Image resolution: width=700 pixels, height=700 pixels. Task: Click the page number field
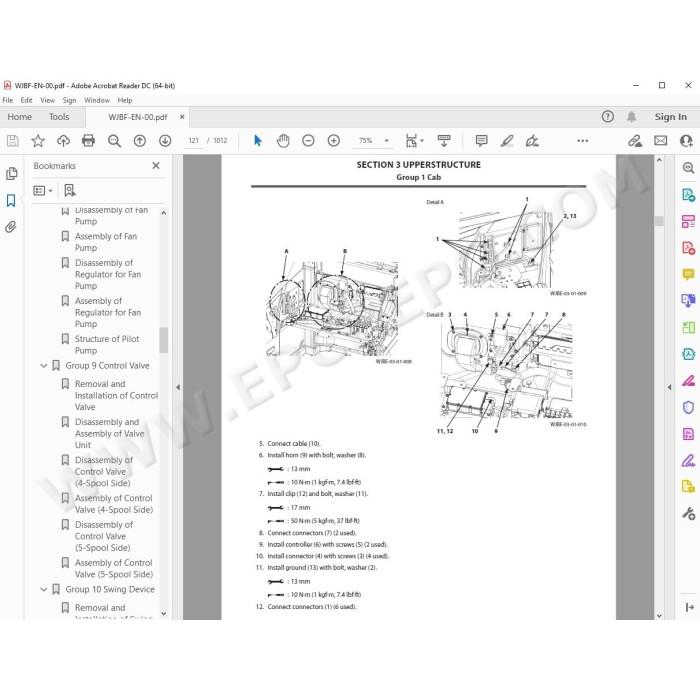point(193,141)
